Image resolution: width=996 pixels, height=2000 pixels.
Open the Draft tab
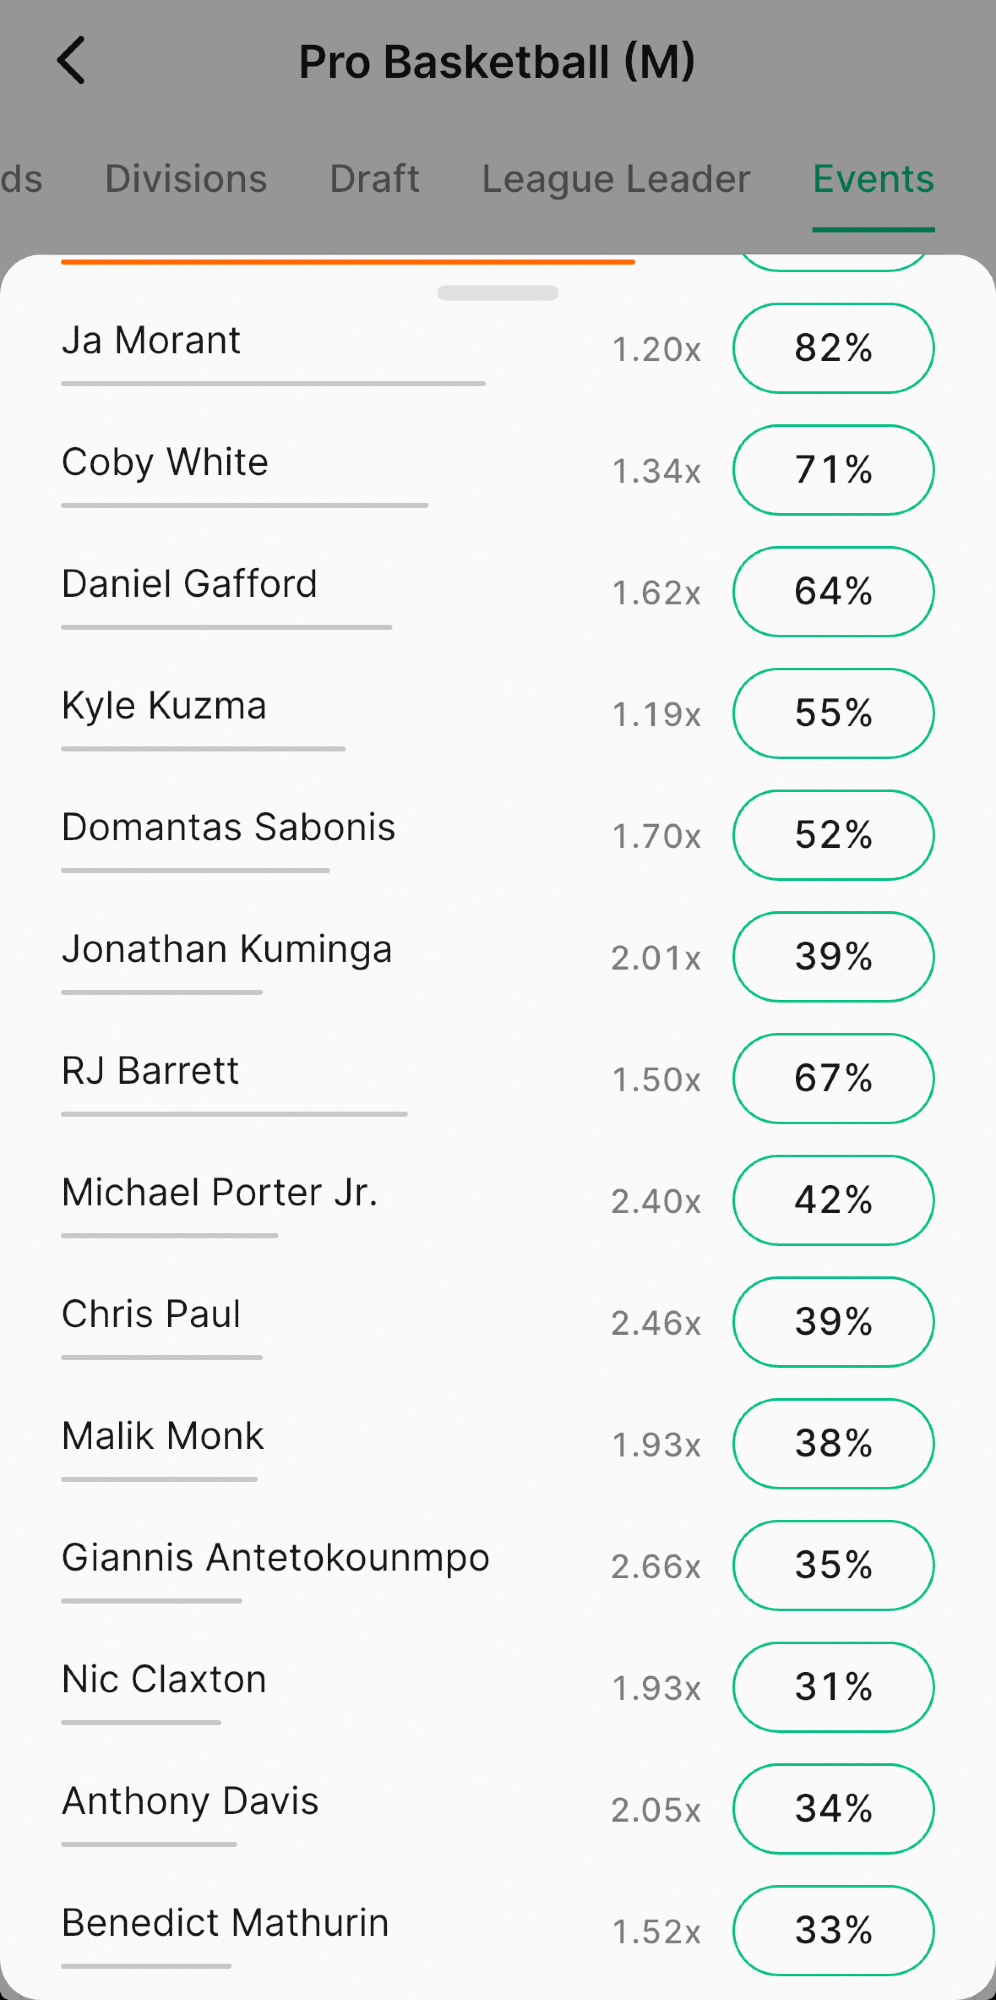tap(375, 179)
